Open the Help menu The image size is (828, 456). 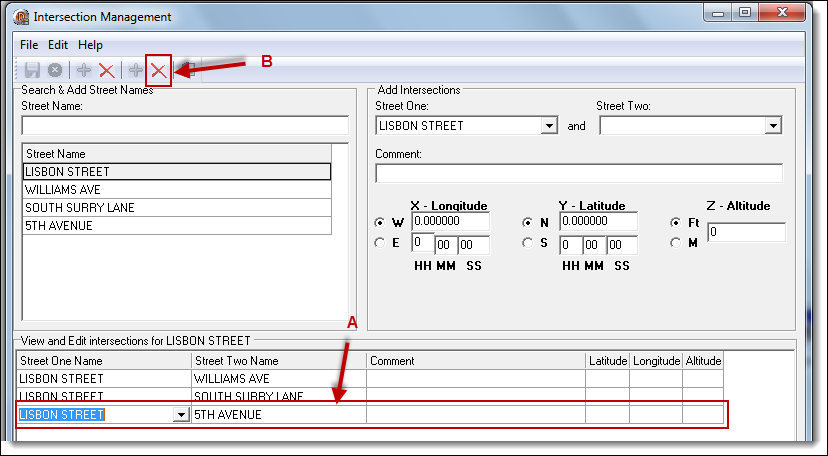pos(90,45)
